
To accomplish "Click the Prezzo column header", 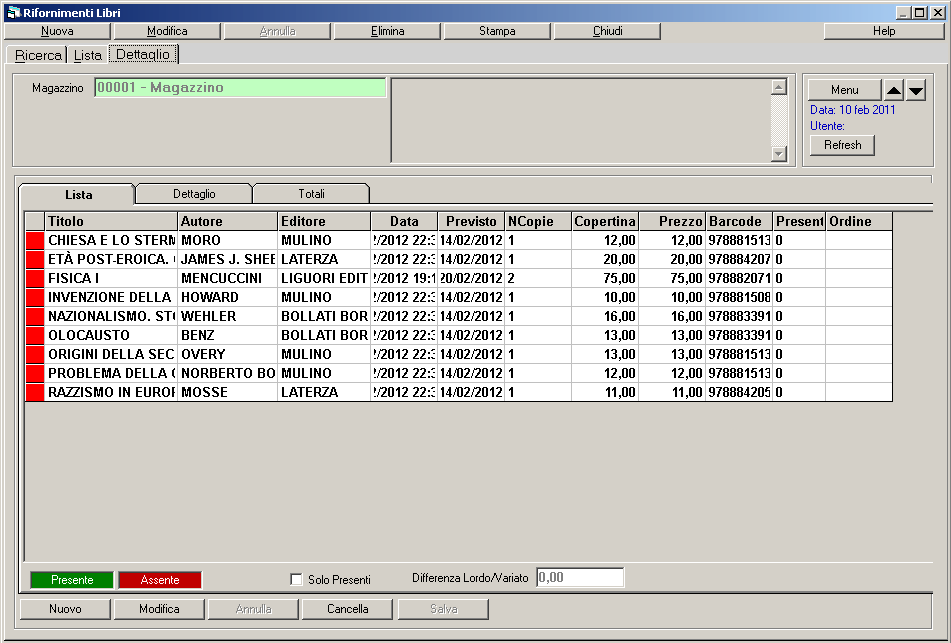I will point(672,221).
